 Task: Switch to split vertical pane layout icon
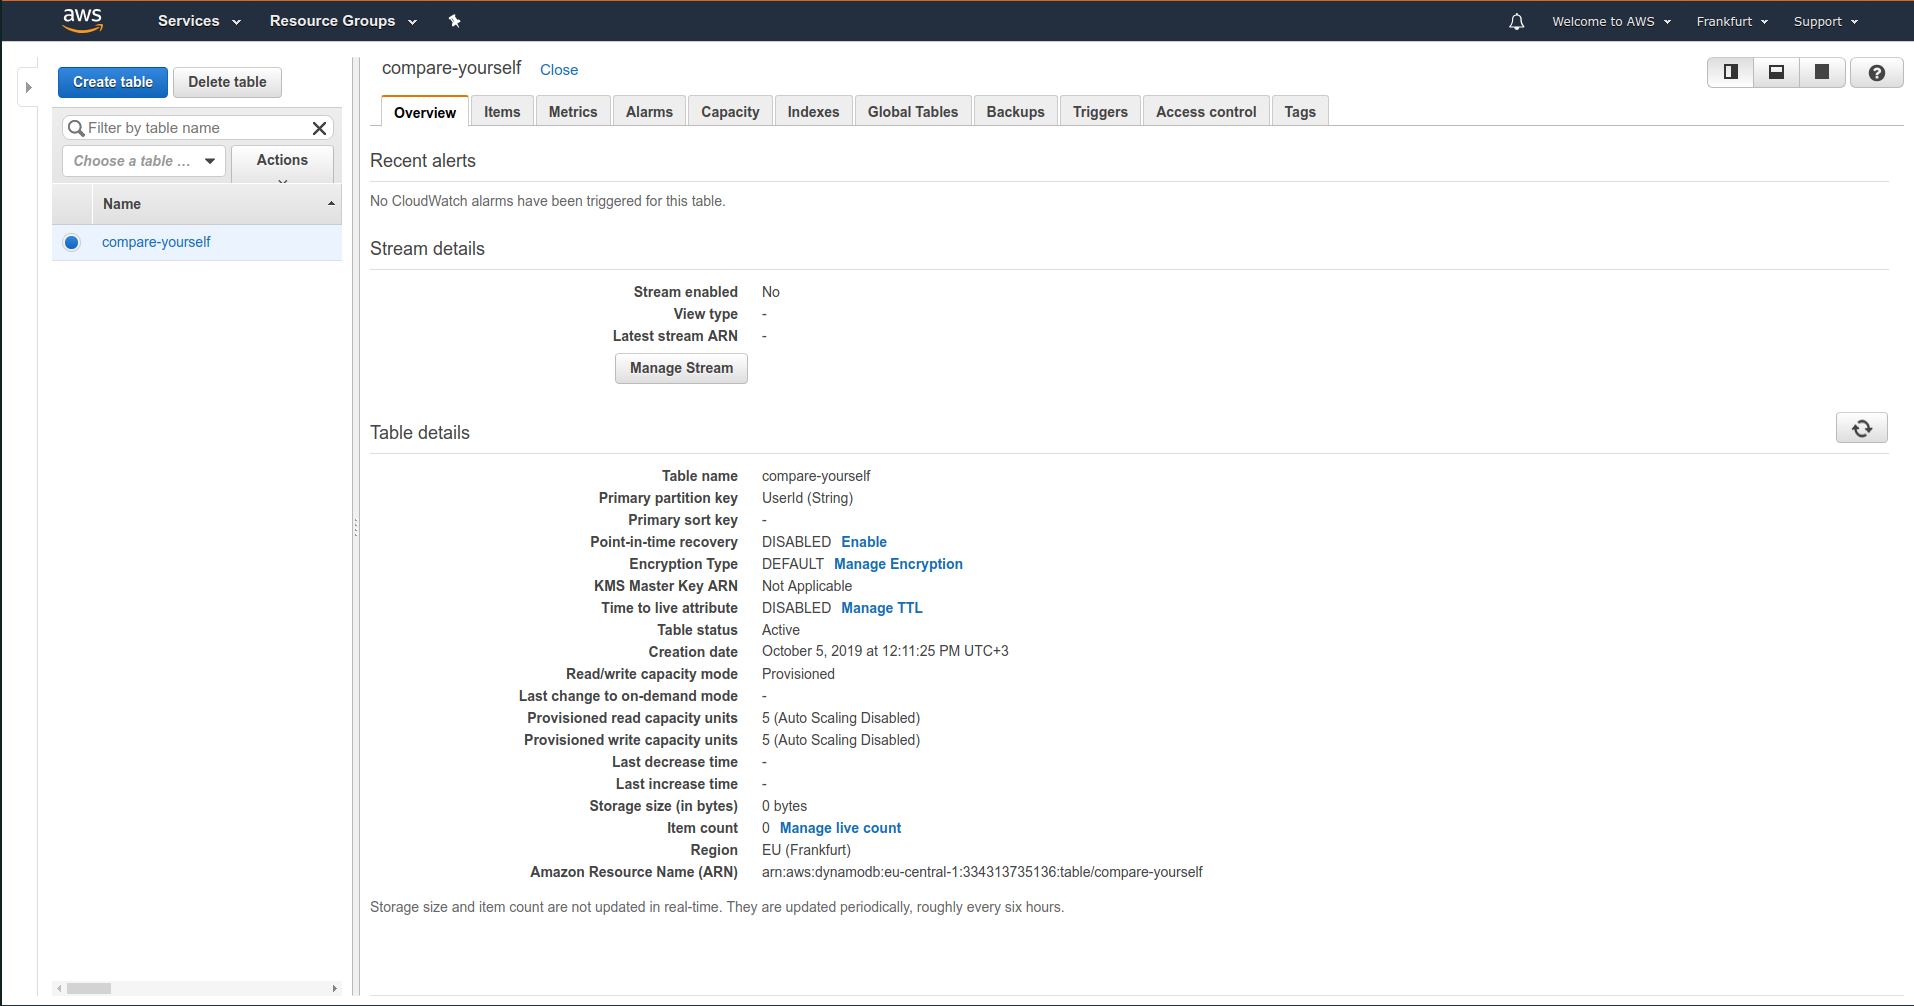pos(1731,72)
